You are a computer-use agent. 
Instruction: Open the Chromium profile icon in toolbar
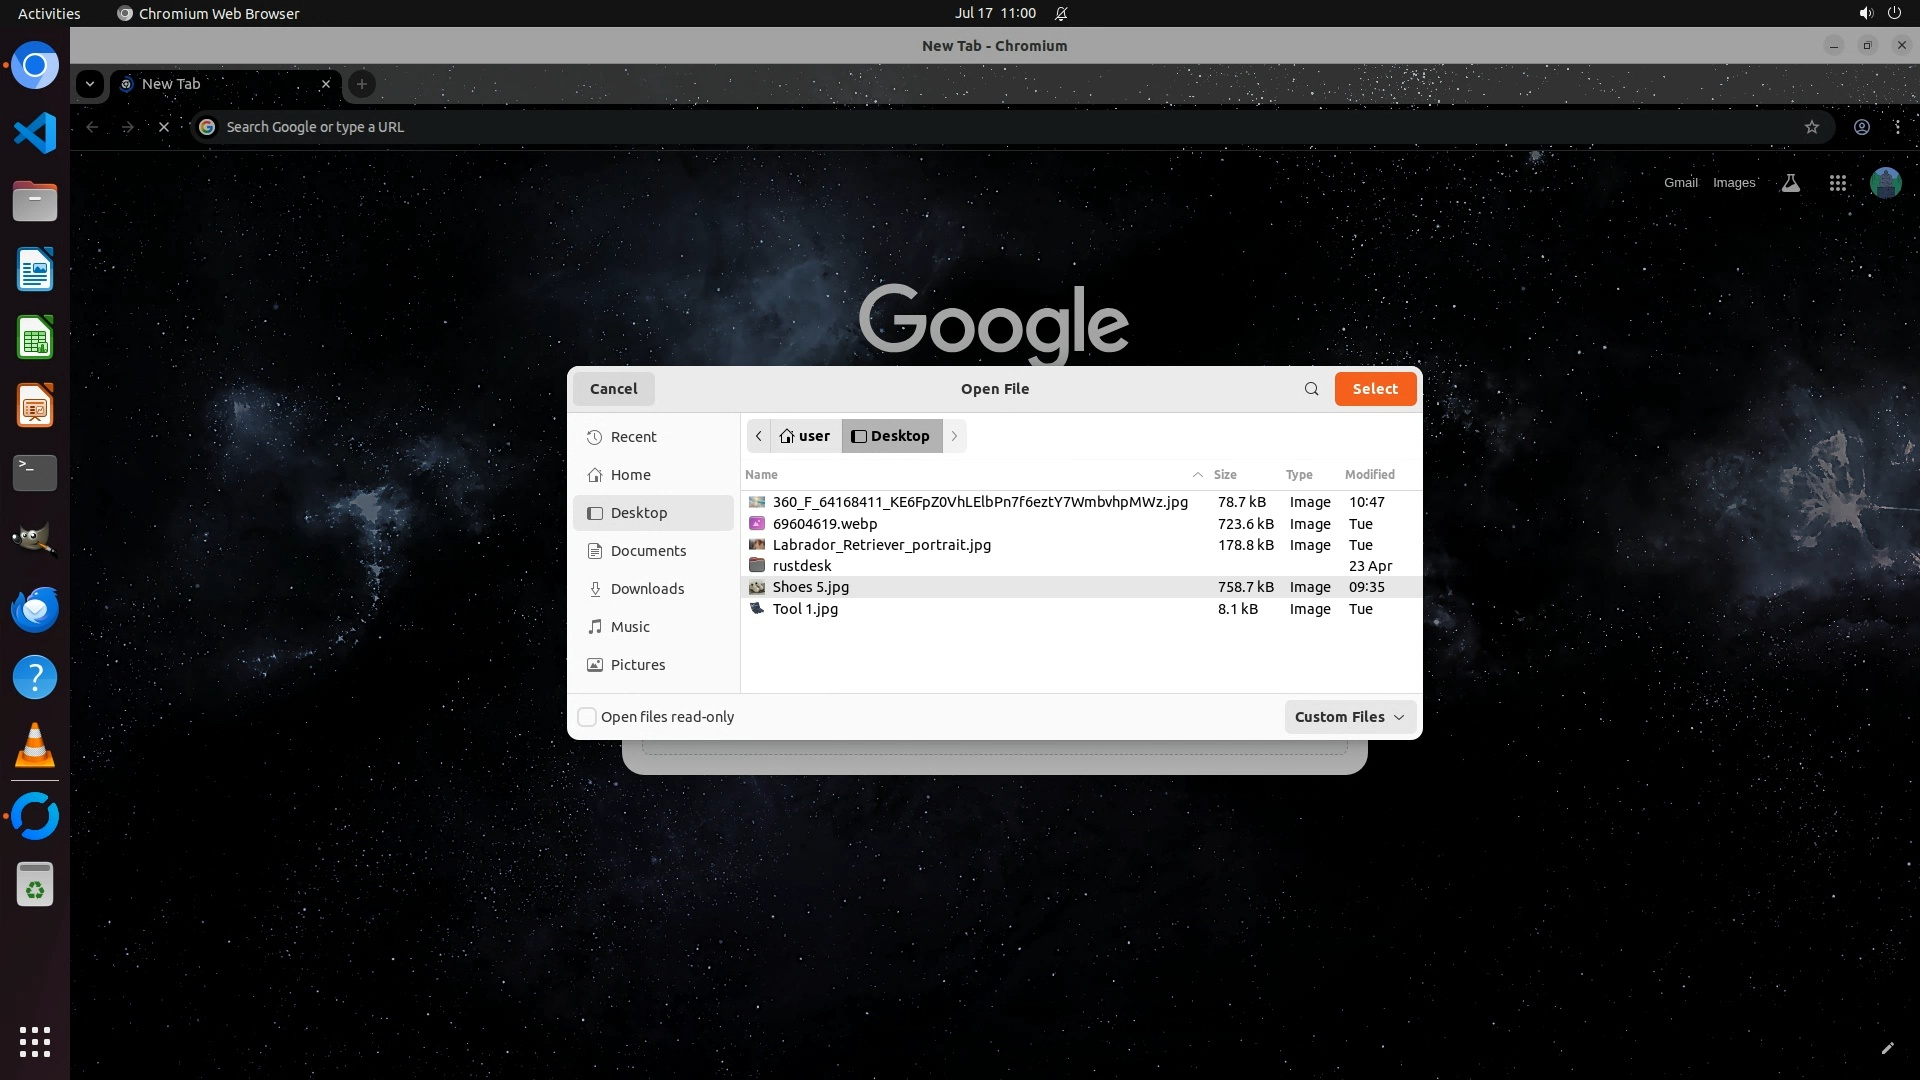1861,127
